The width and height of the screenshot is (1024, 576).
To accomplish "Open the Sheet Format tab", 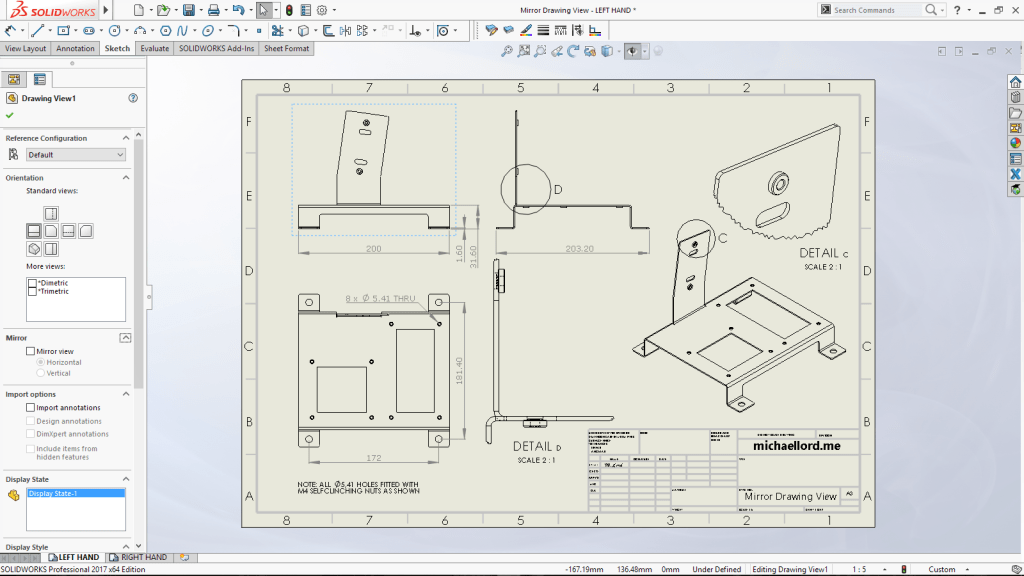I will pyautogui.click(x=287, y=48).
